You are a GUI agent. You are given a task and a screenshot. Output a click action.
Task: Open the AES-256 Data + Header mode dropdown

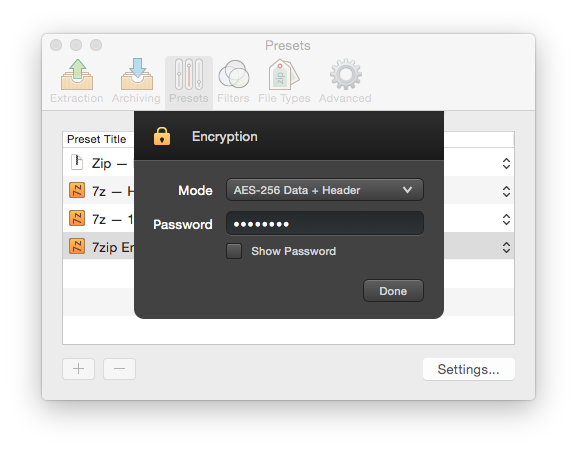pyautogui.click(x=325, y=190)
